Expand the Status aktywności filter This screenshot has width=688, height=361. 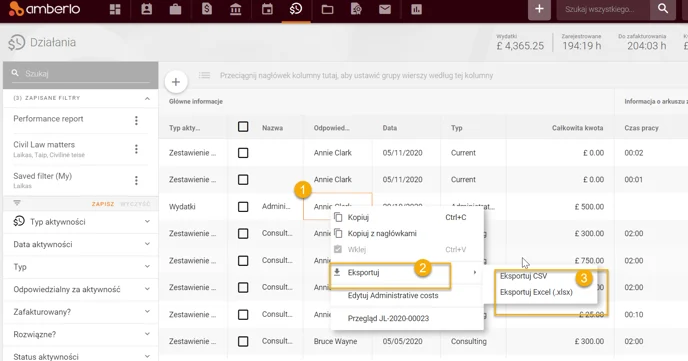[147, 356]
